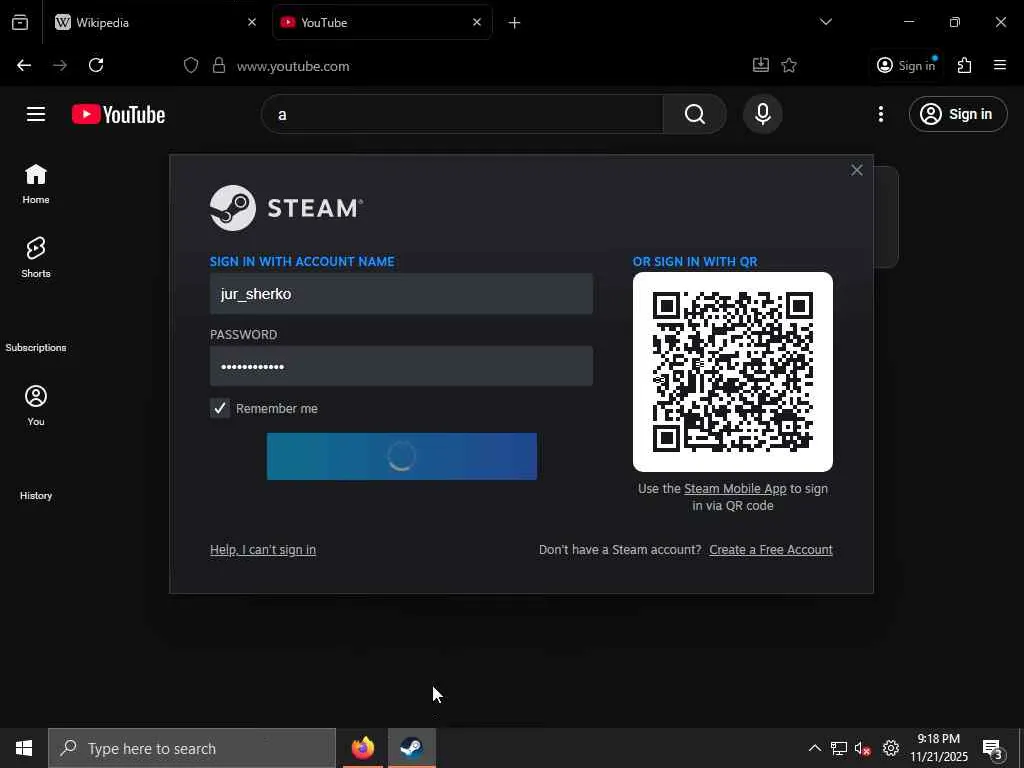
Task: Go forward with the forward arrow
Action: coord(60,65)
